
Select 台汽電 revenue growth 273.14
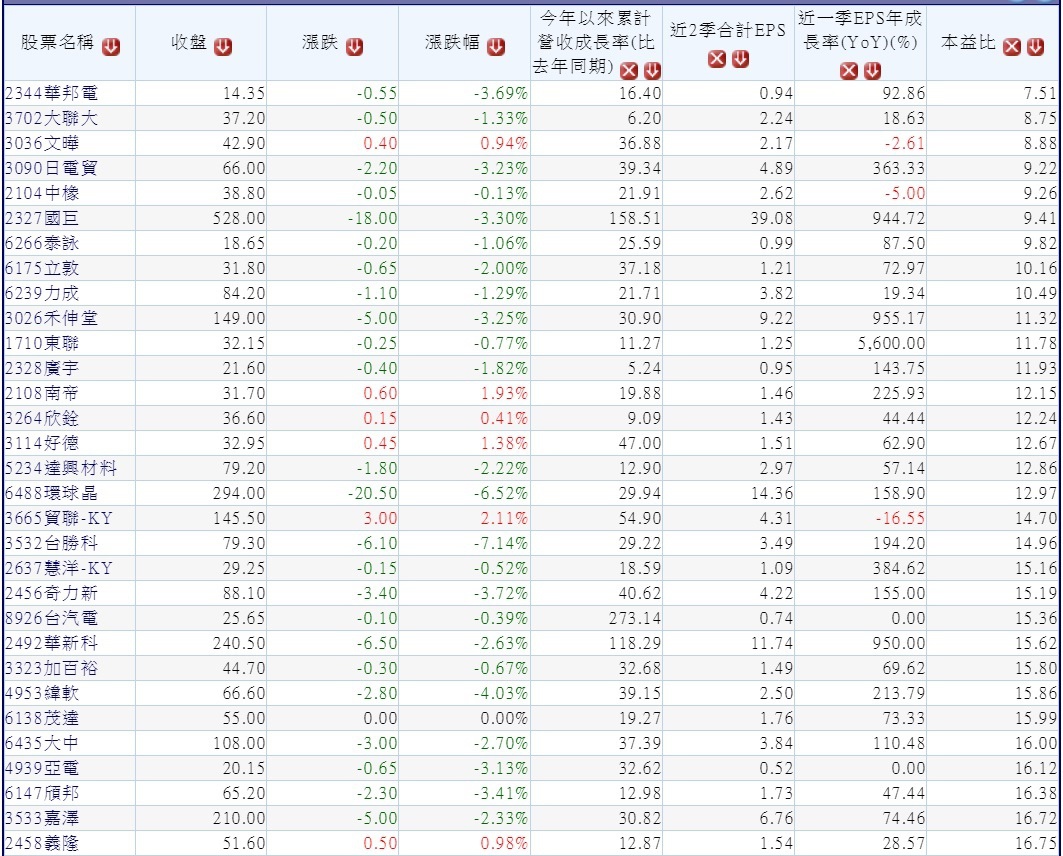point(634,619)
